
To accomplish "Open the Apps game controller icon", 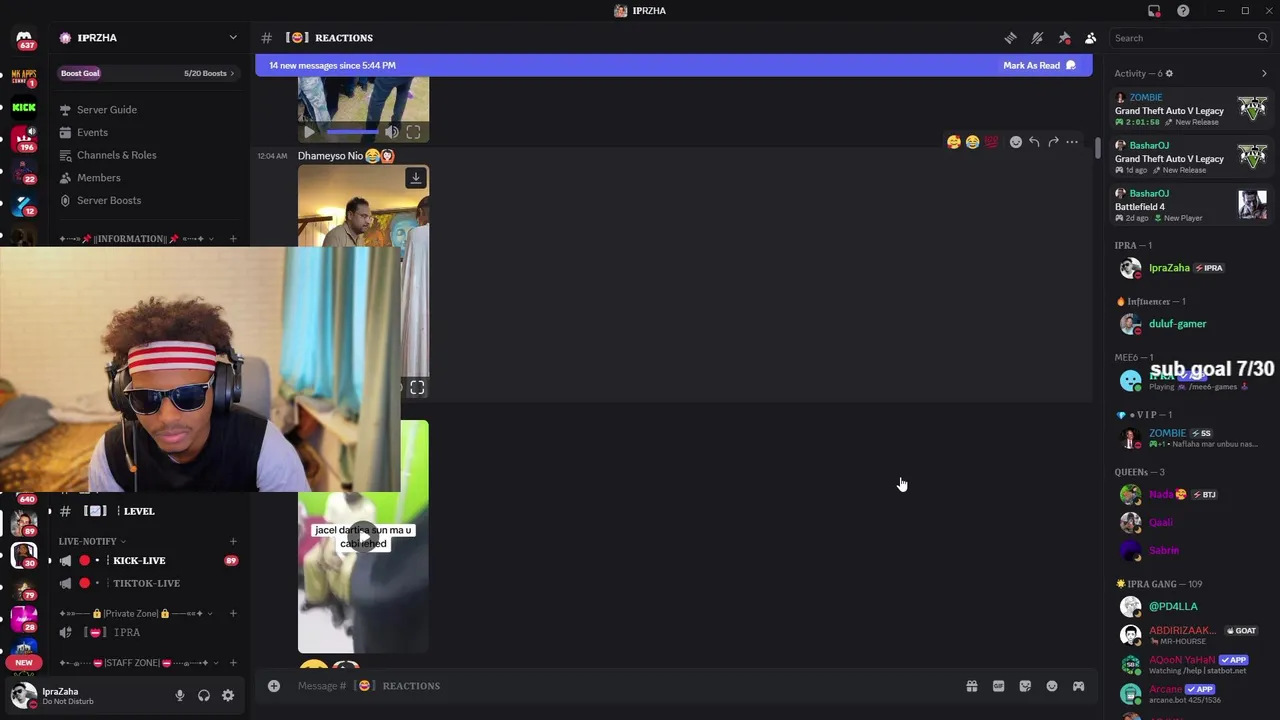I will [x=1078, y=686].
